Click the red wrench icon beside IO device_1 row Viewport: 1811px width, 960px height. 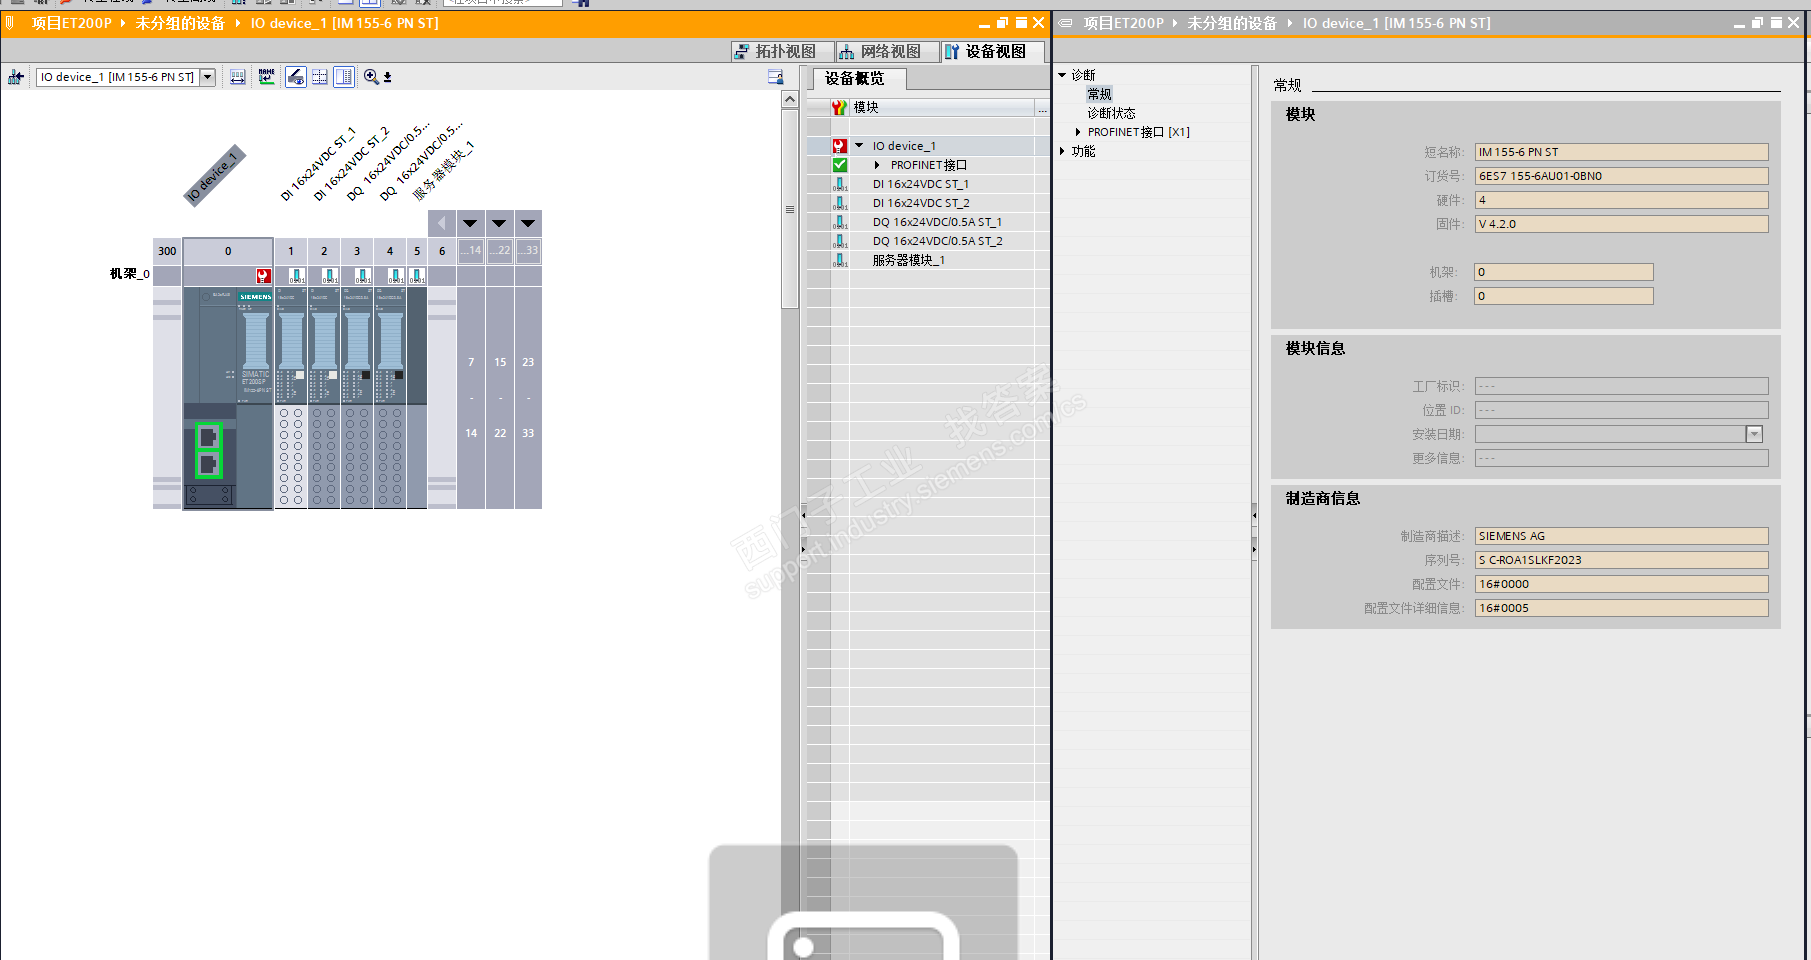pos(840,146)
